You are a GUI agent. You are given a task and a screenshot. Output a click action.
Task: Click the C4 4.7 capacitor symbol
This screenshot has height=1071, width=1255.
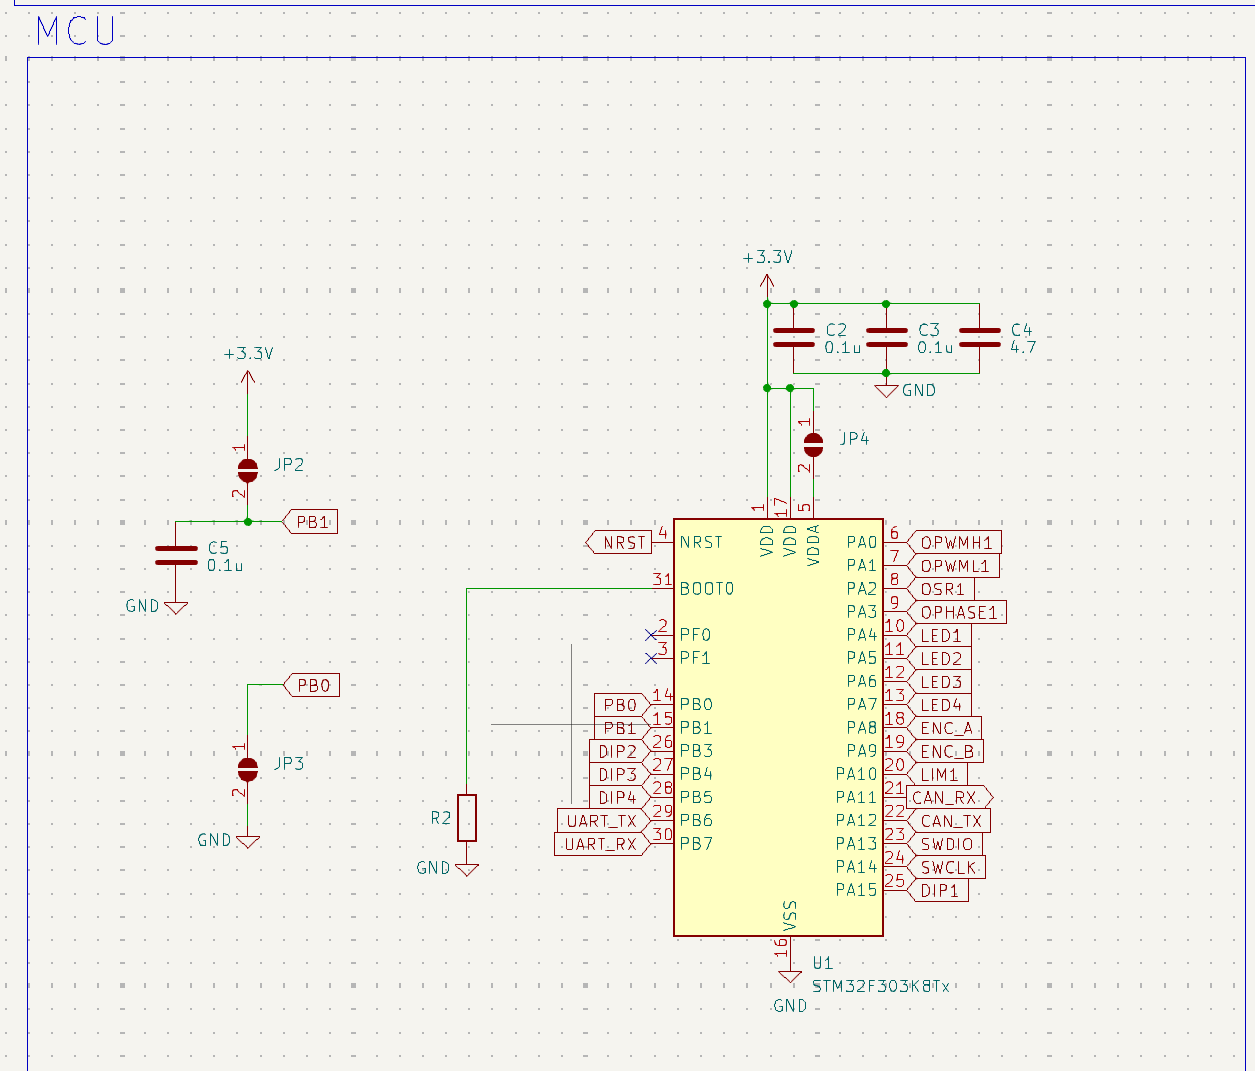pos(979,338)
